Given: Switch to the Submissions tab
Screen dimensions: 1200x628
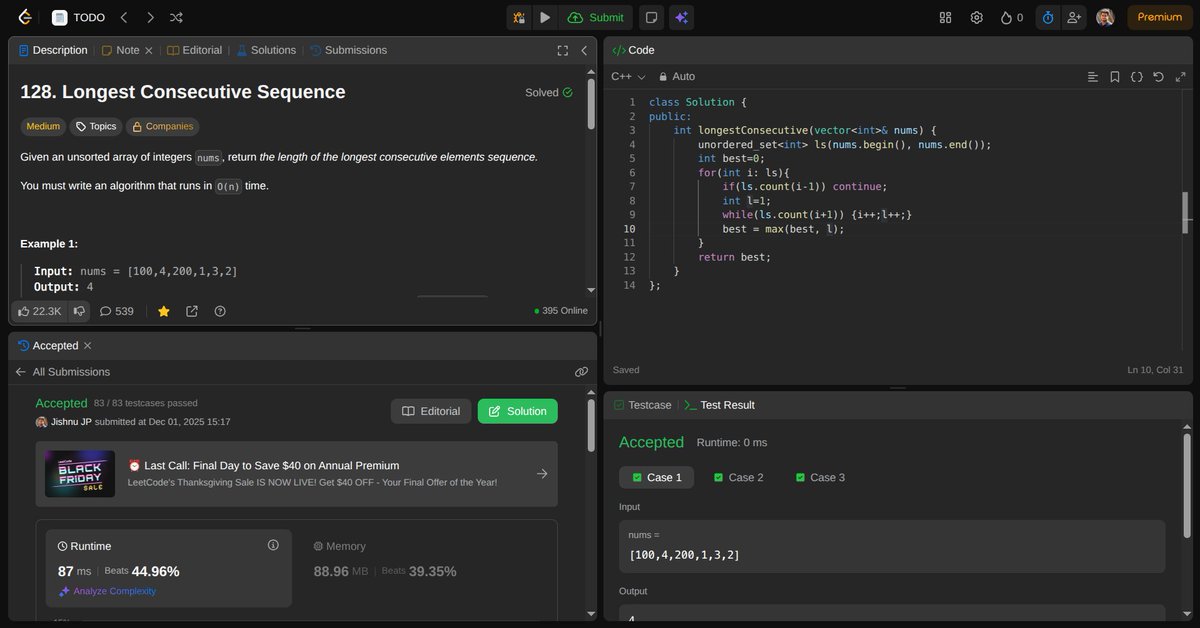Looking at the screenshot, I should 348,50.
